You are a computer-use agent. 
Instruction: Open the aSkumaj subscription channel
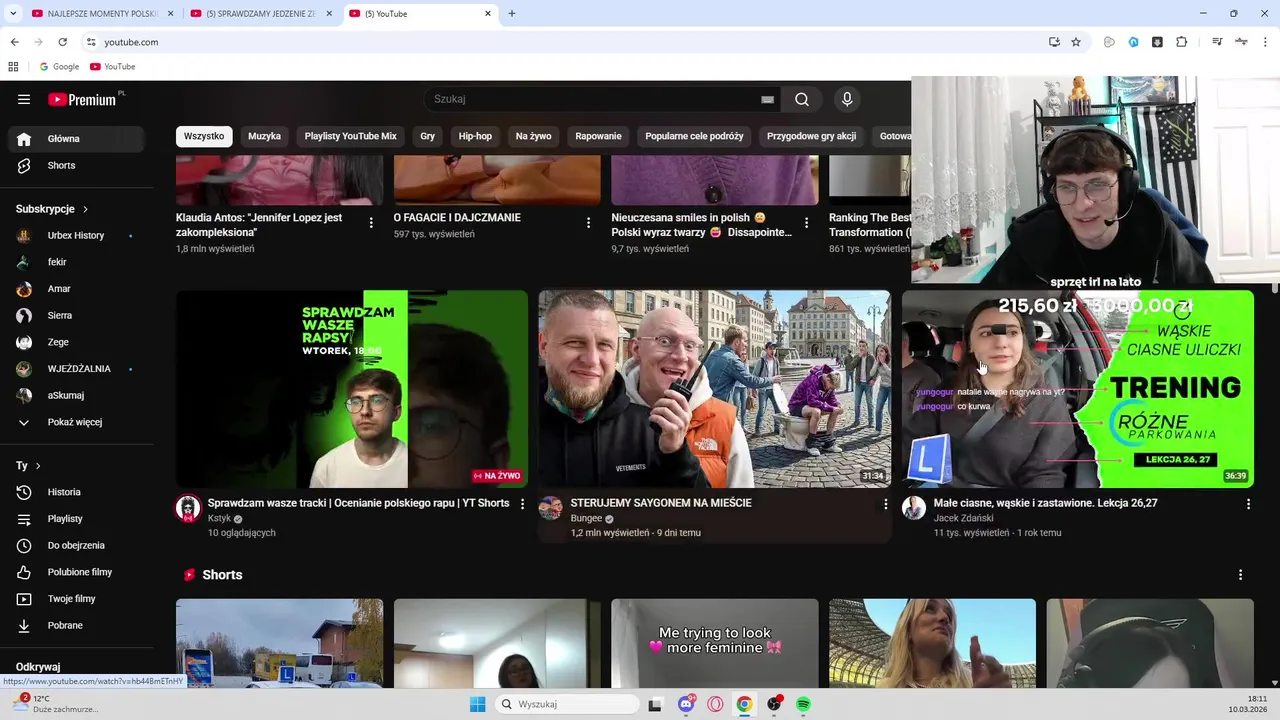point(77,395)
